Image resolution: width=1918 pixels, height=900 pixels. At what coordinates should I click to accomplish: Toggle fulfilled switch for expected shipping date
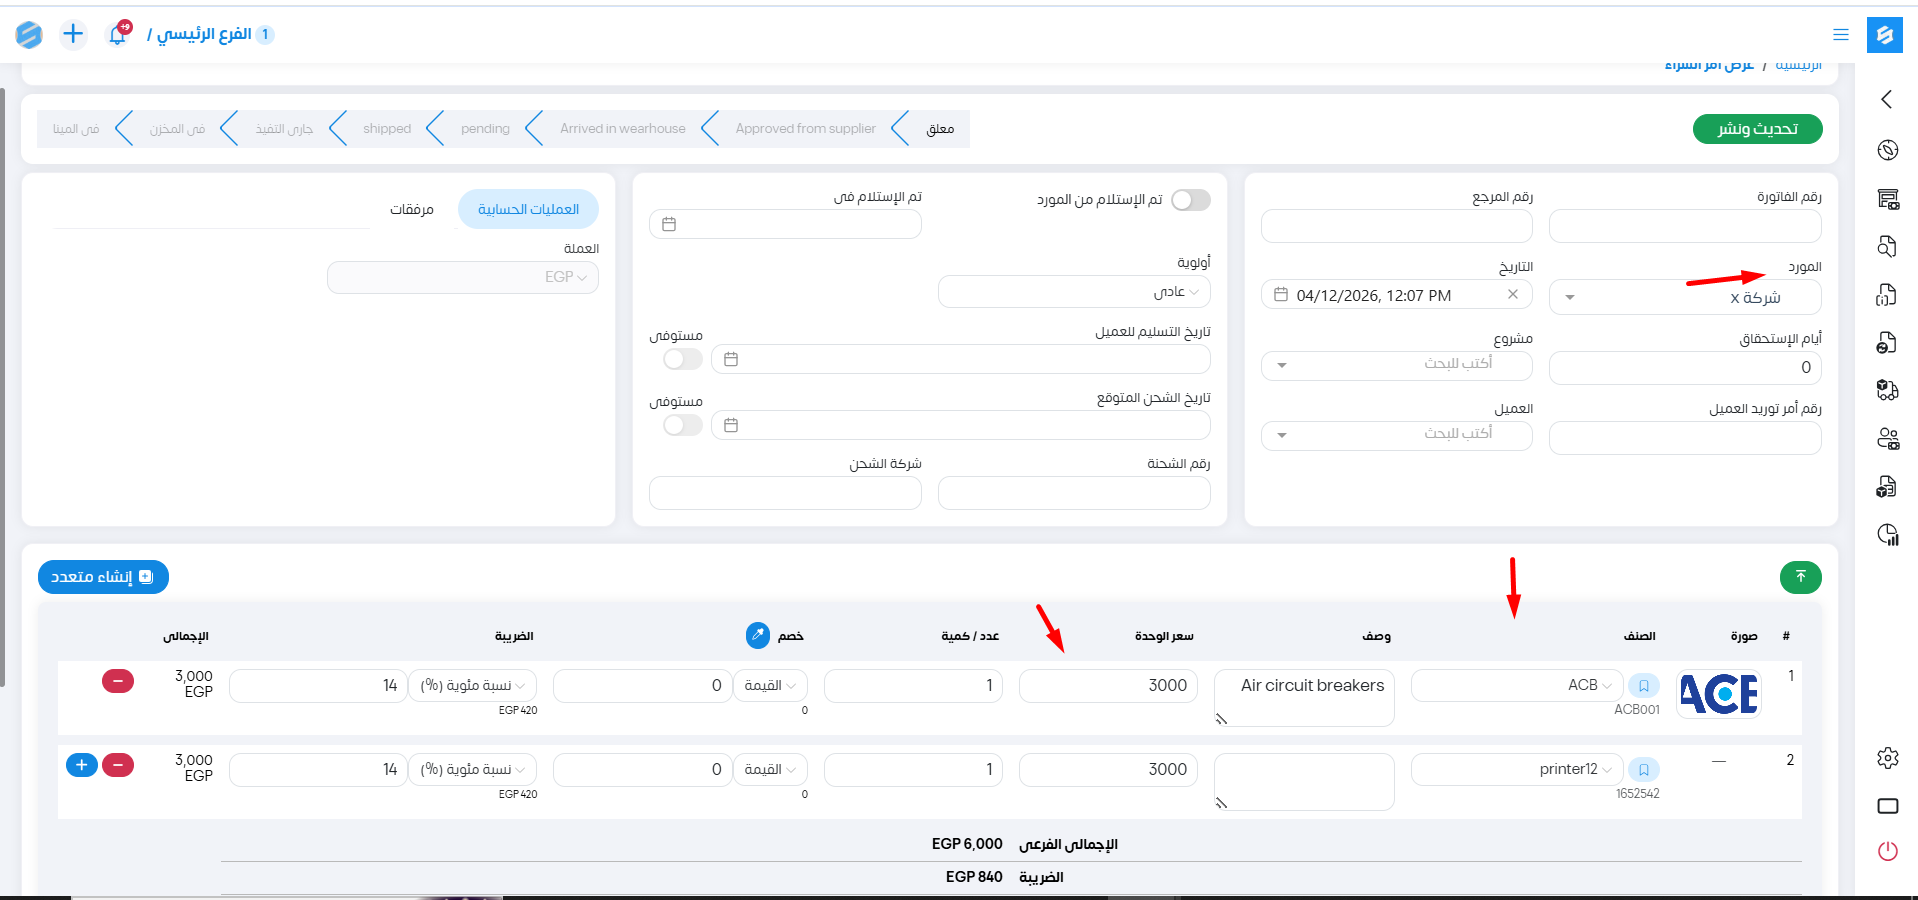pos(683,425)
